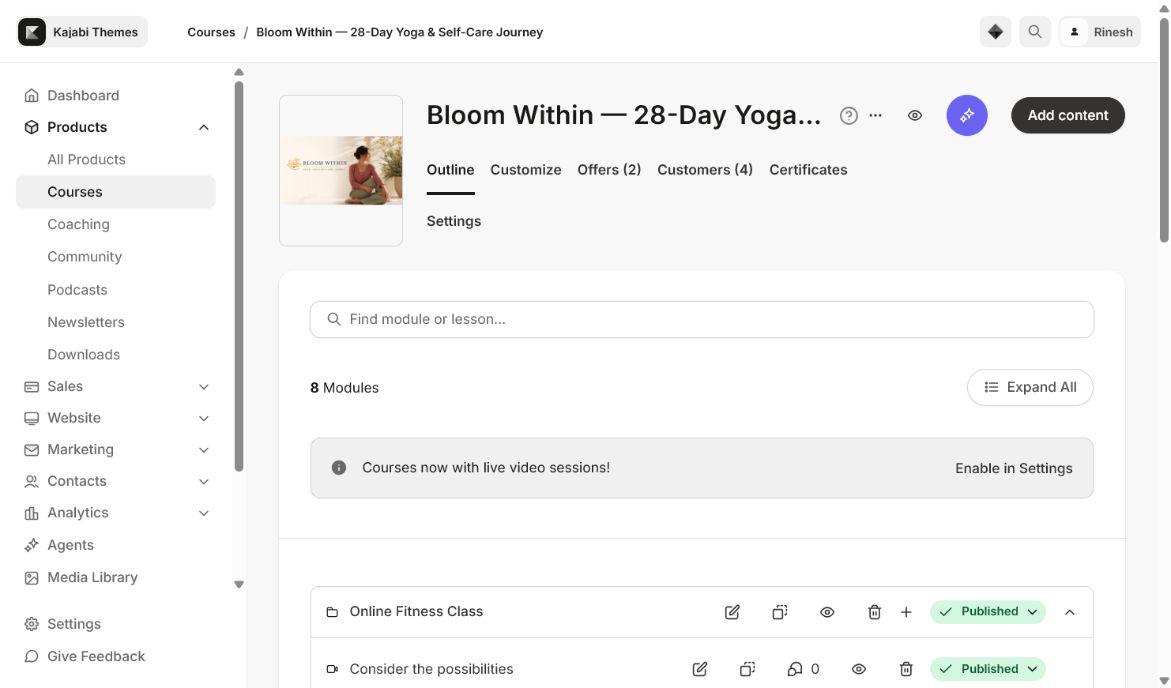Click the Analytics chart icon in sidebar
This screenshot has width=1171, height=688.
[x=31, y=513]
